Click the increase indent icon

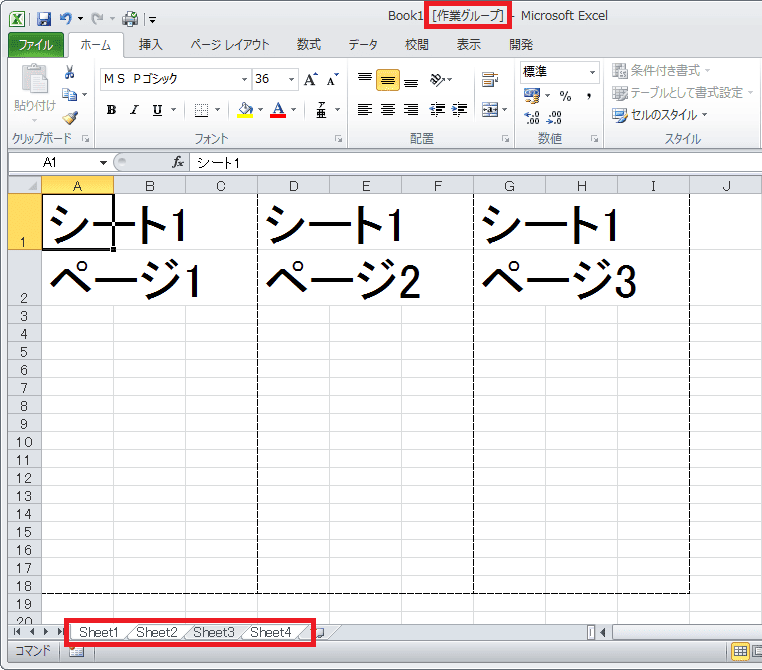point(459,110)
